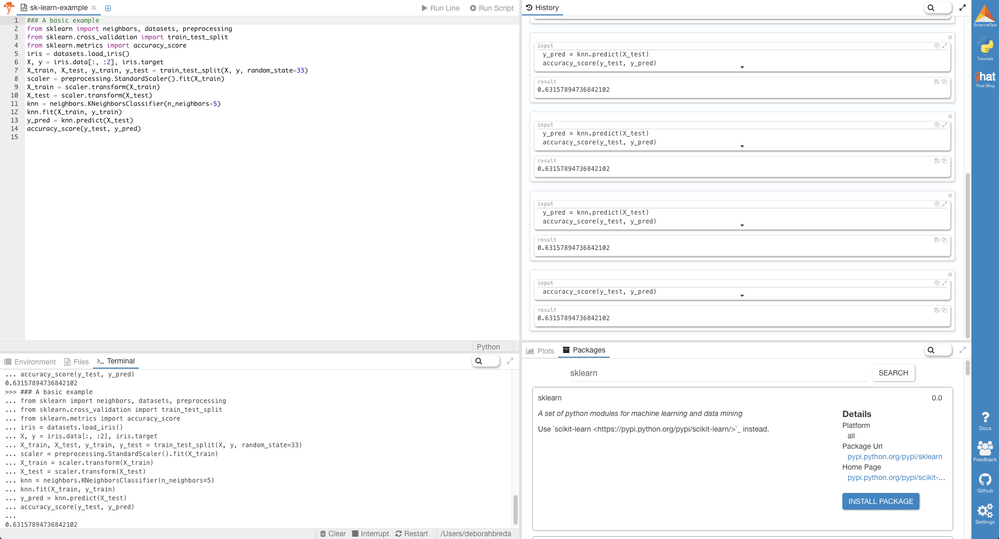Image resolution: width=999 pixels, height=539 pixels.
Task: Open the dropdown arrow of accuracy_score-only input
Action: point(742,296)
